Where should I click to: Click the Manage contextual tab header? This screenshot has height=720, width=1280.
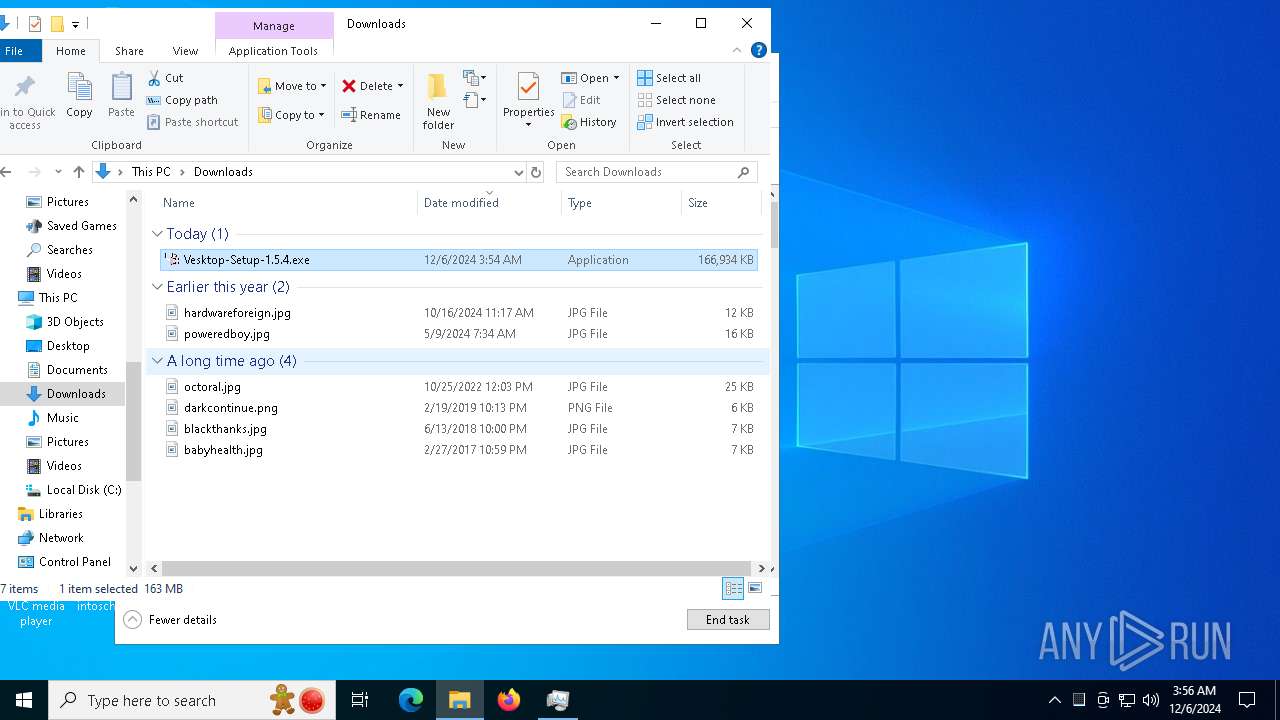[x=274, y=26]
